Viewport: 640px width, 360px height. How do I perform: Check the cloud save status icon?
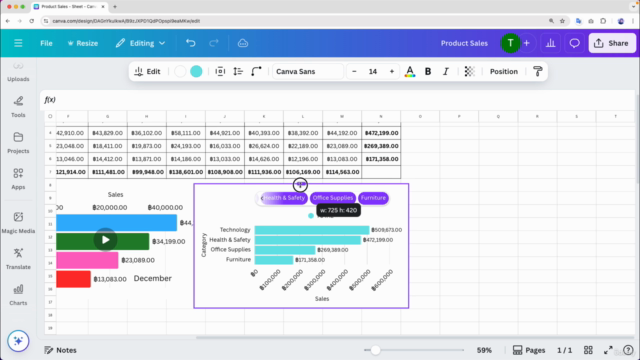tap(243, 43)
